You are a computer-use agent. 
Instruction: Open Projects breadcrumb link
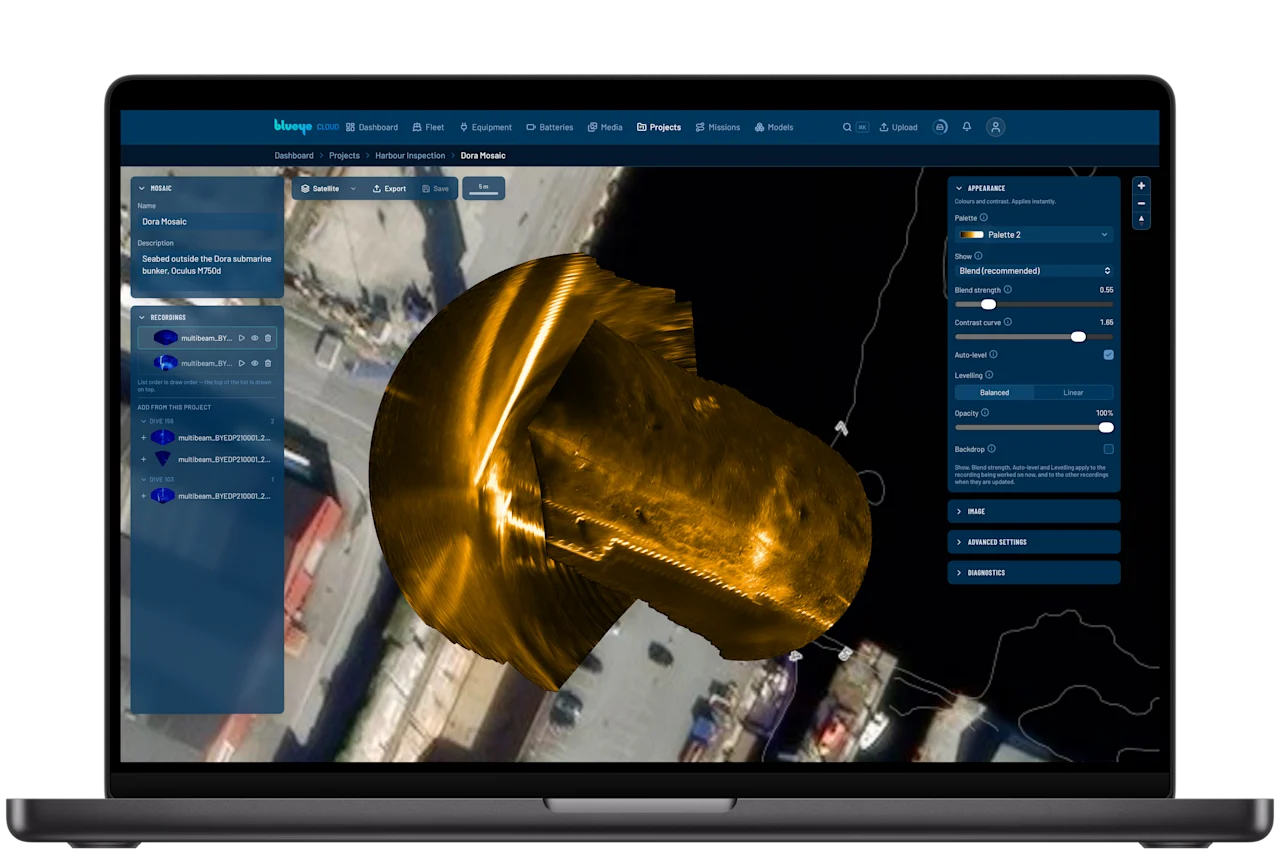pyautogui.click(x=344, y=156)
